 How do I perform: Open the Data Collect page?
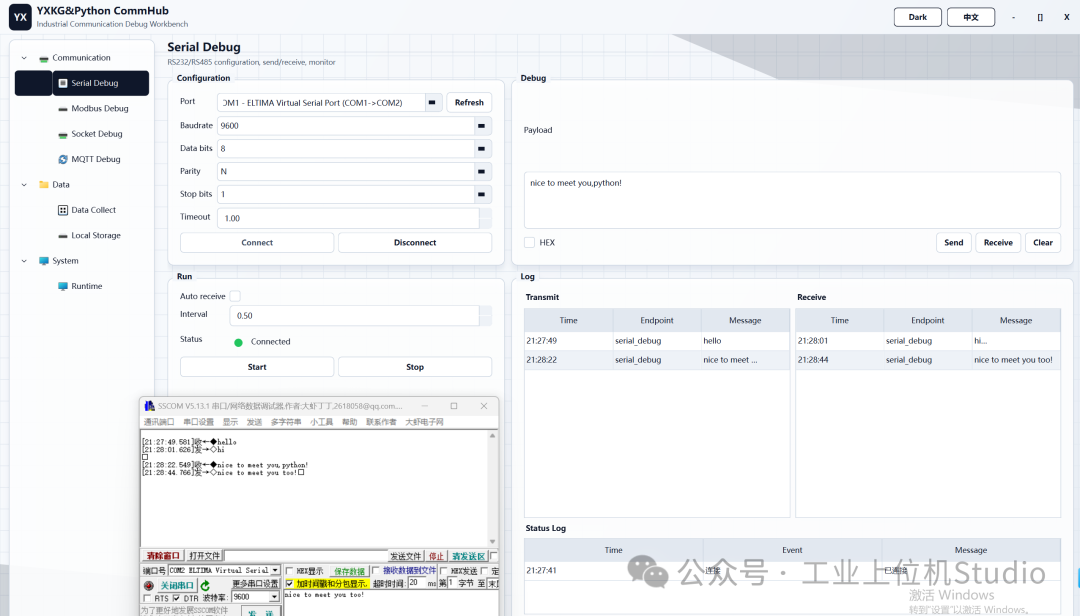pos(94,210)
